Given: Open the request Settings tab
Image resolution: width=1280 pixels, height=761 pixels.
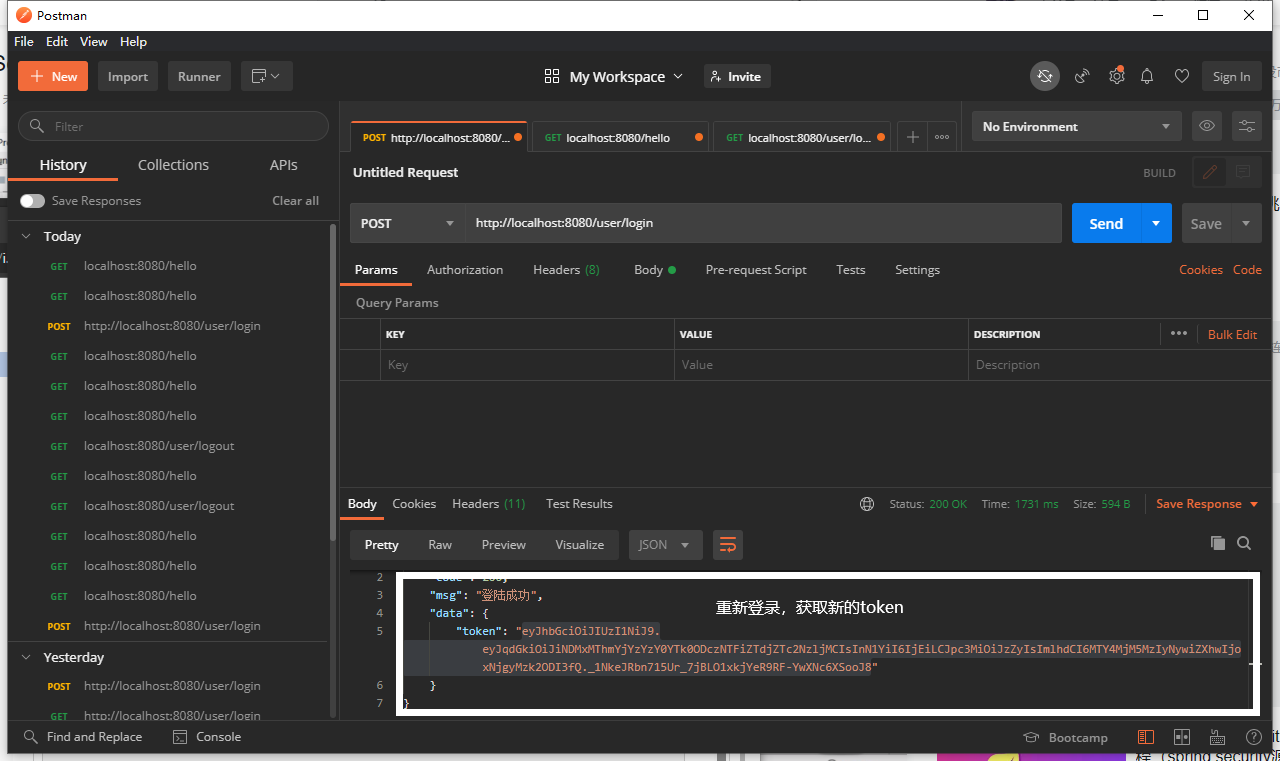Looking at the screenshot, I should click(x=917, y=270).
